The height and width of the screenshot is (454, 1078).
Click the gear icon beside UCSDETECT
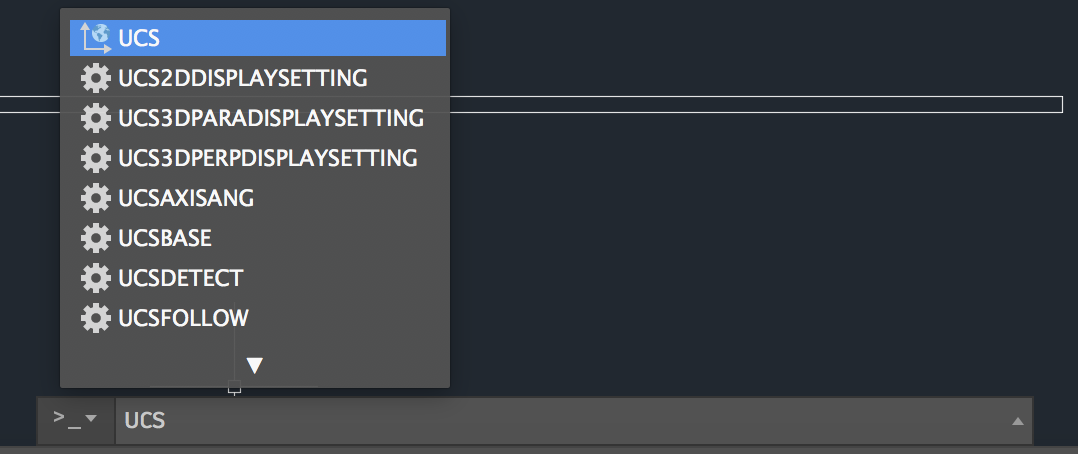pos(96,278)
